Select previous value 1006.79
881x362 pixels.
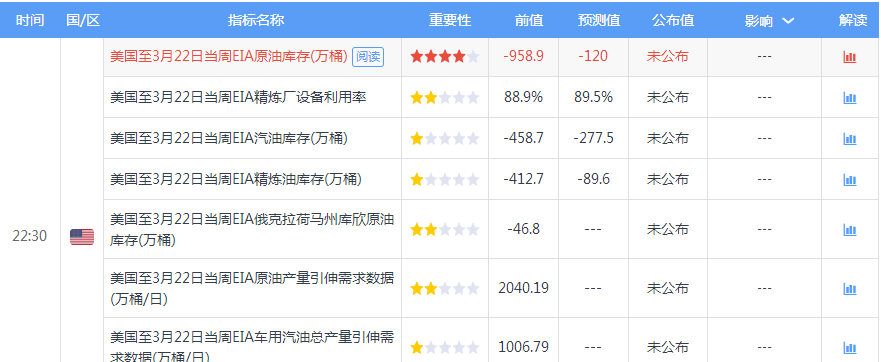(x=523, y=347)
